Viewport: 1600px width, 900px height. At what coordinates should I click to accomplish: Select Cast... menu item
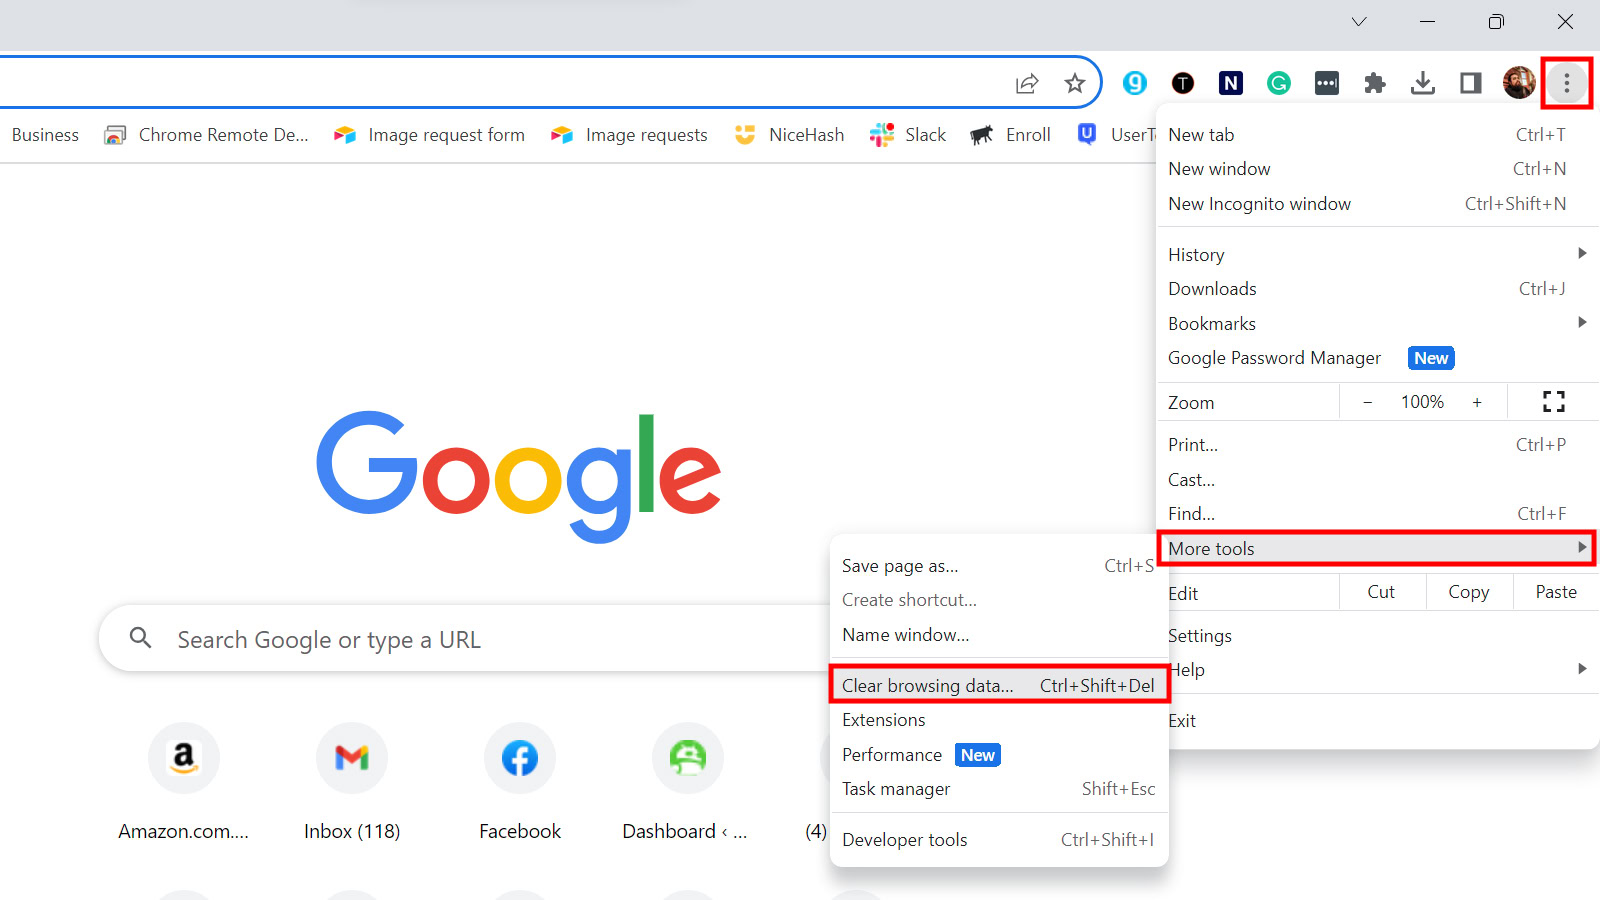tap(1376, 480)
